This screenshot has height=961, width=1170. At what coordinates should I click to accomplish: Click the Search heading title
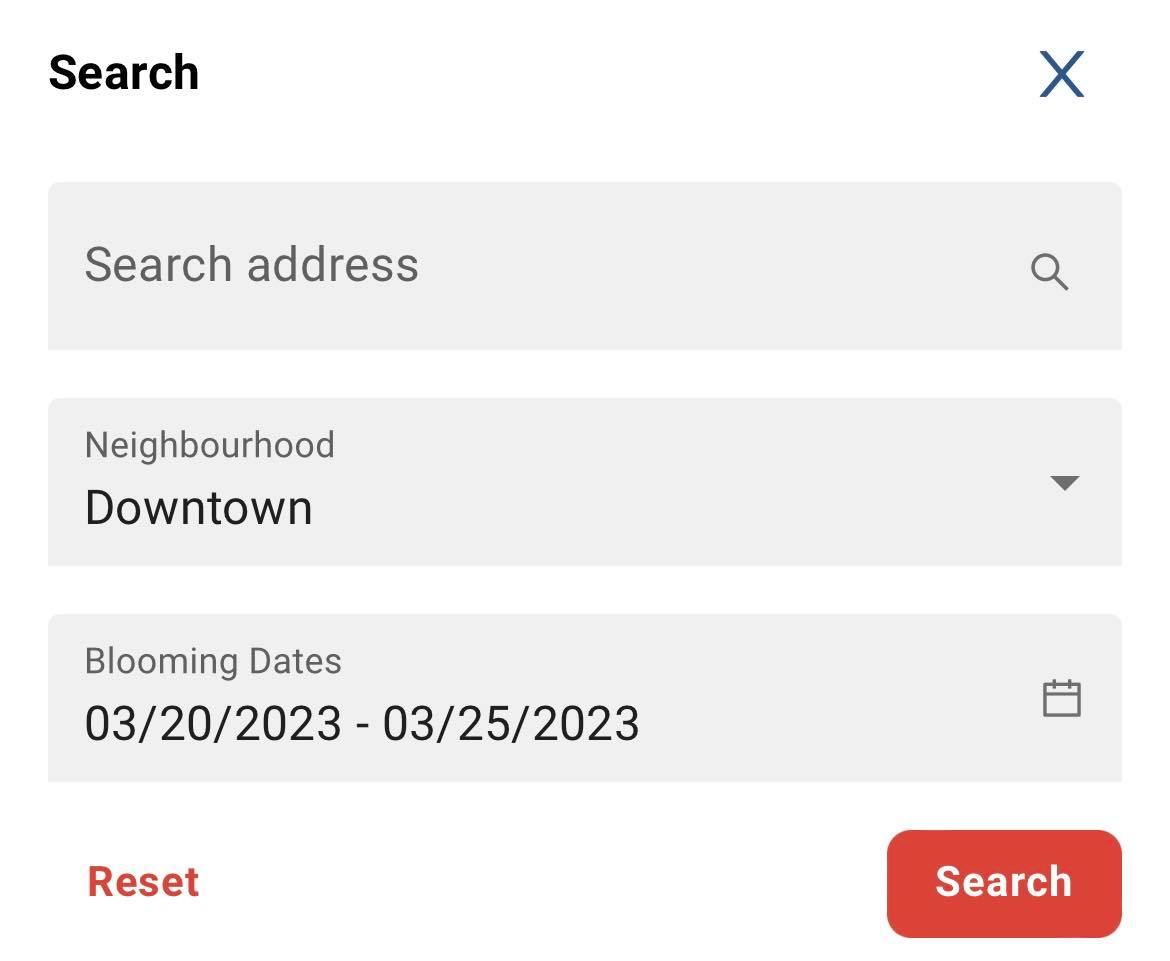pos(124,72)
